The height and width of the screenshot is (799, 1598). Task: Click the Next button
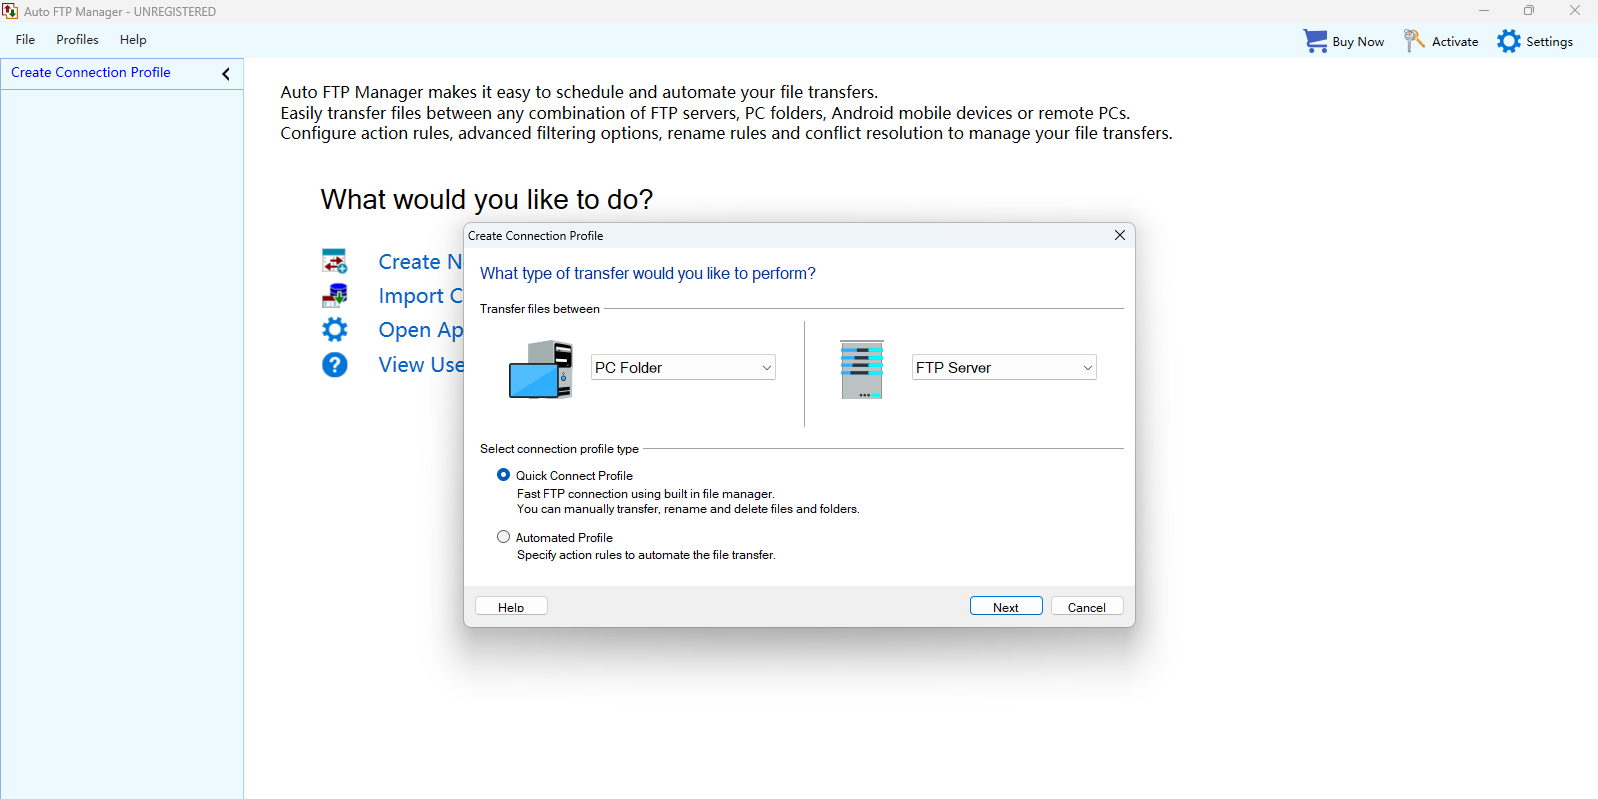tap(1006, 607)
